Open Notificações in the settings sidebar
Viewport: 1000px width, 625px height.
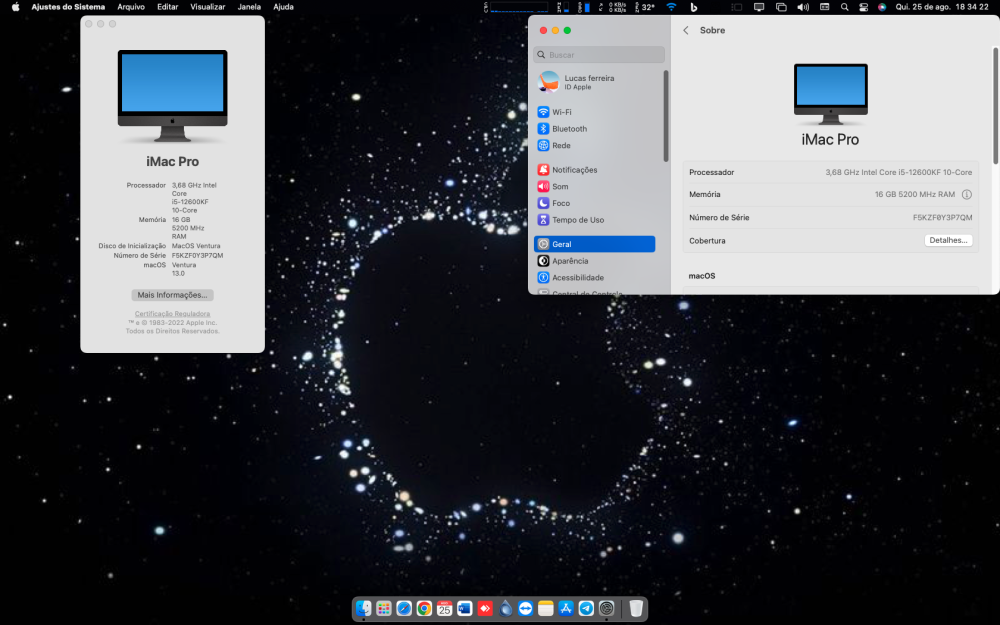pyautogui.click(x=594, y=170)
